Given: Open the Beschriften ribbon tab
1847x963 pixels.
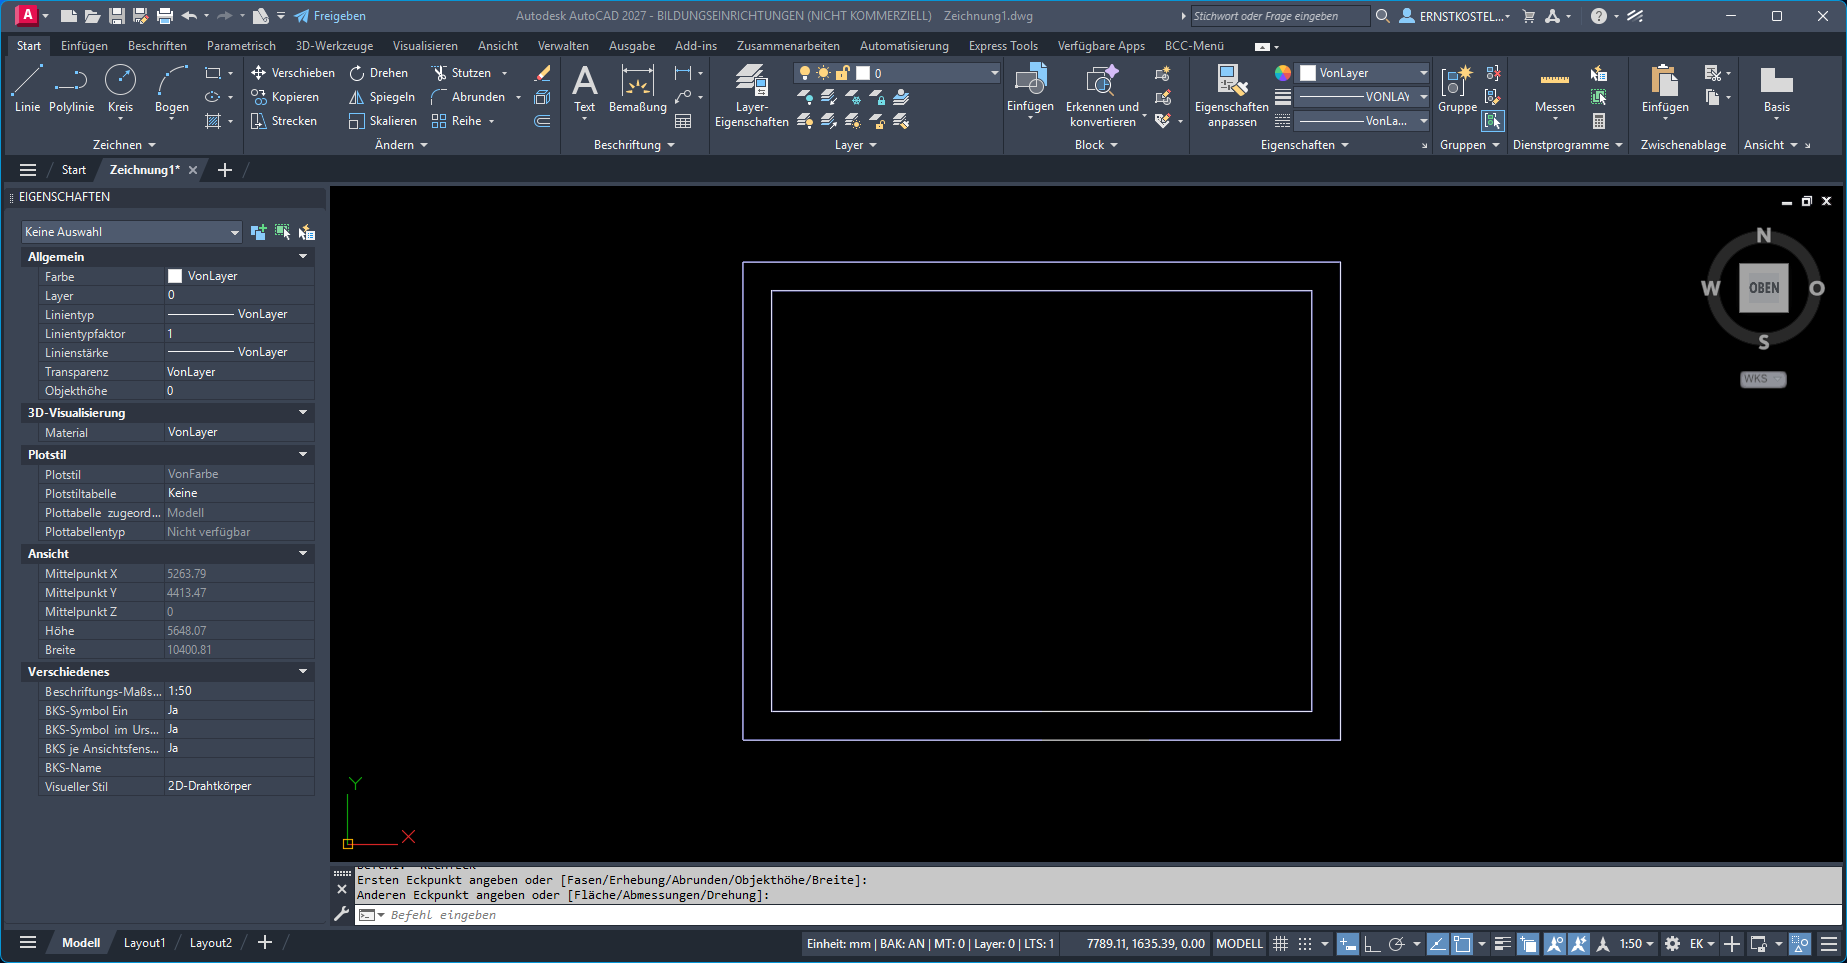Looking at the screenshot, I should pyautogui.click(x=157, y=46).
